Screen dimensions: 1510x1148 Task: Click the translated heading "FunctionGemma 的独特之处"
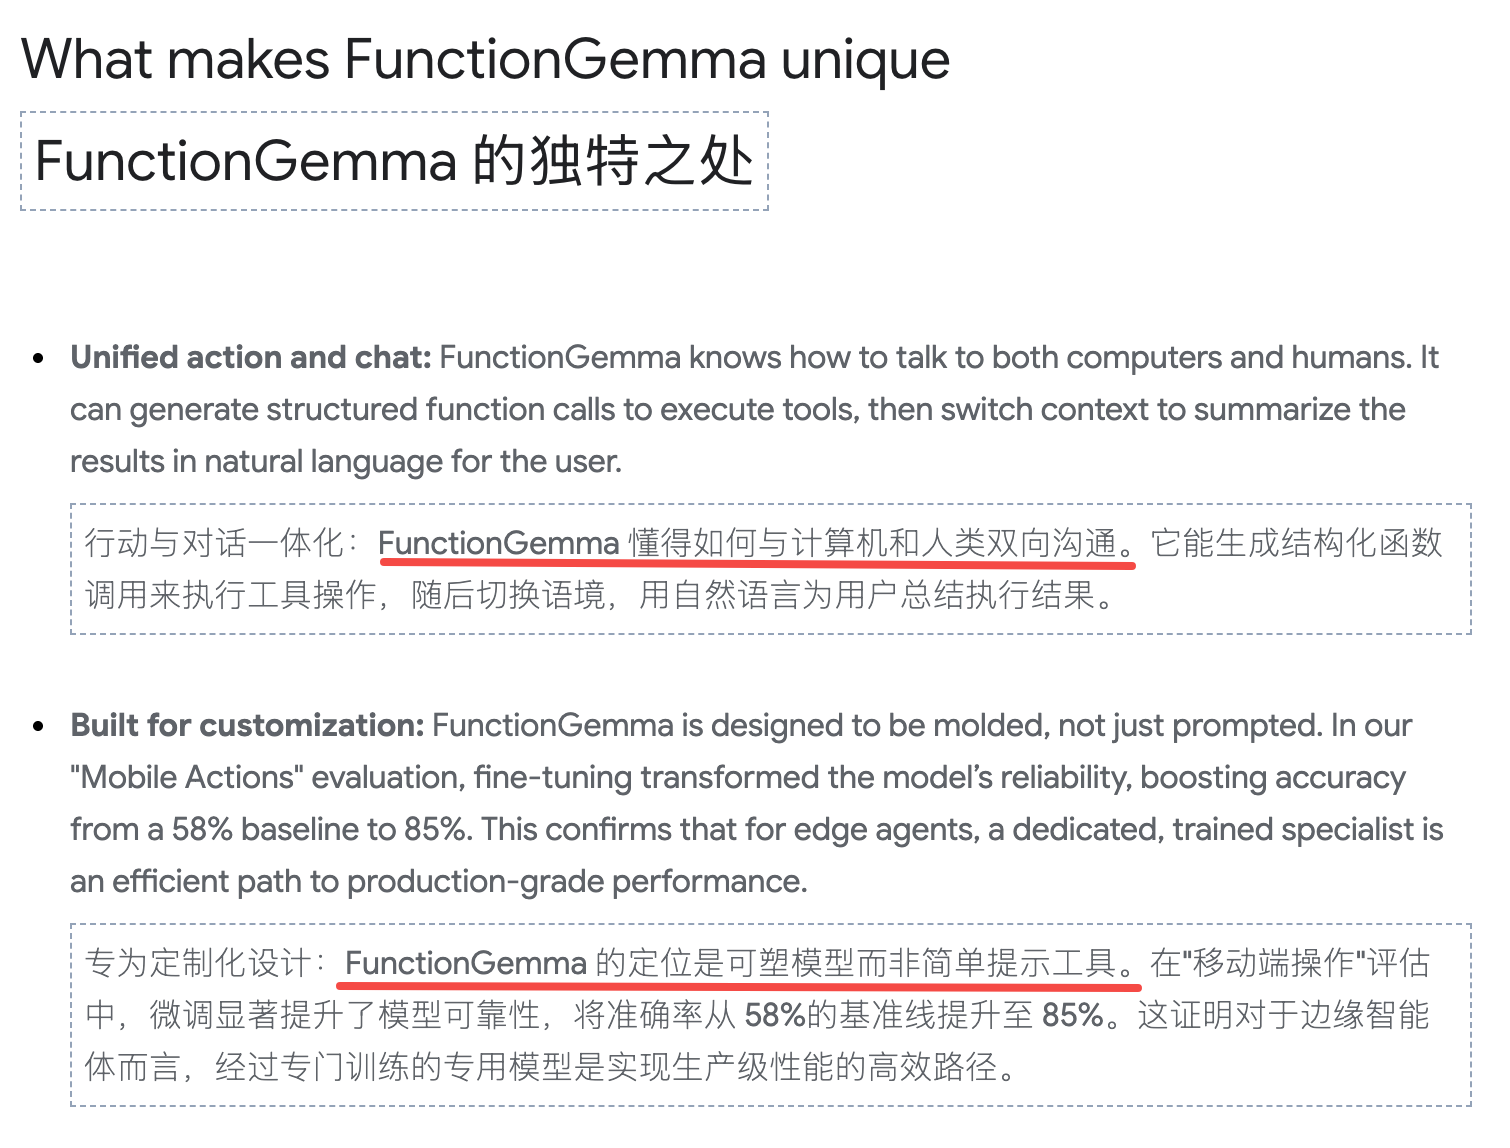point(394,162)
